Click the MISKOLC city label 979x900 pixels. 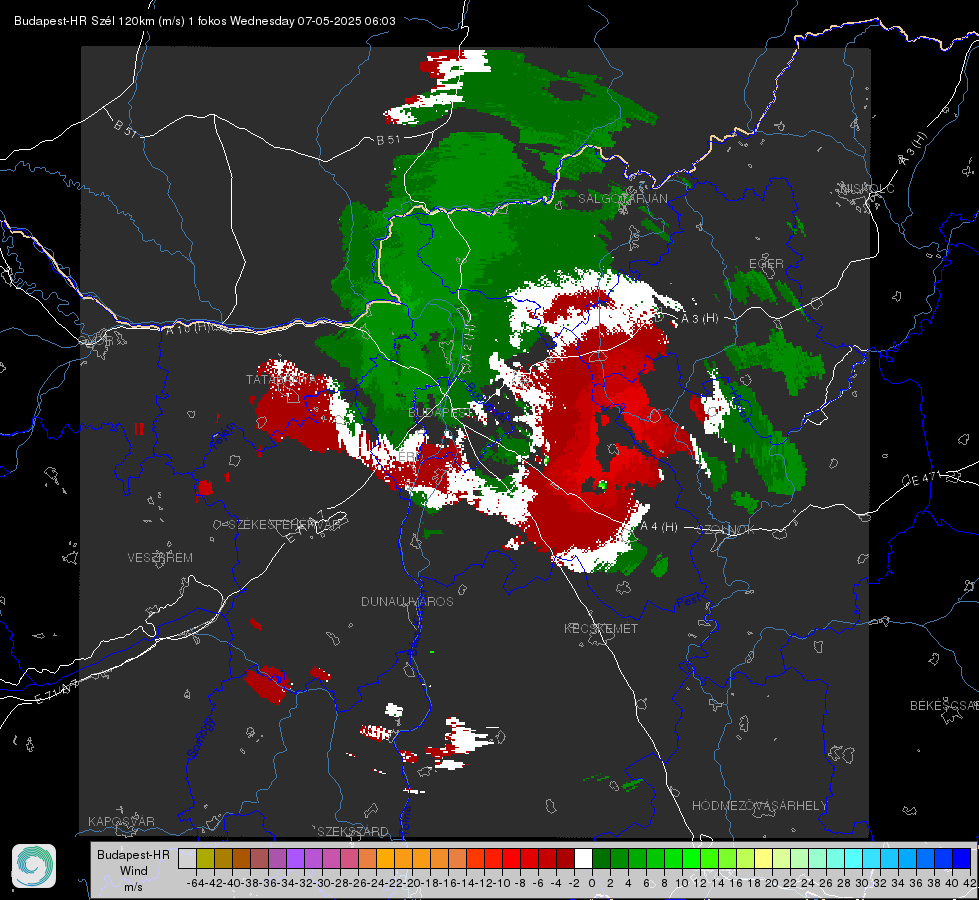(x=868, y=188)
